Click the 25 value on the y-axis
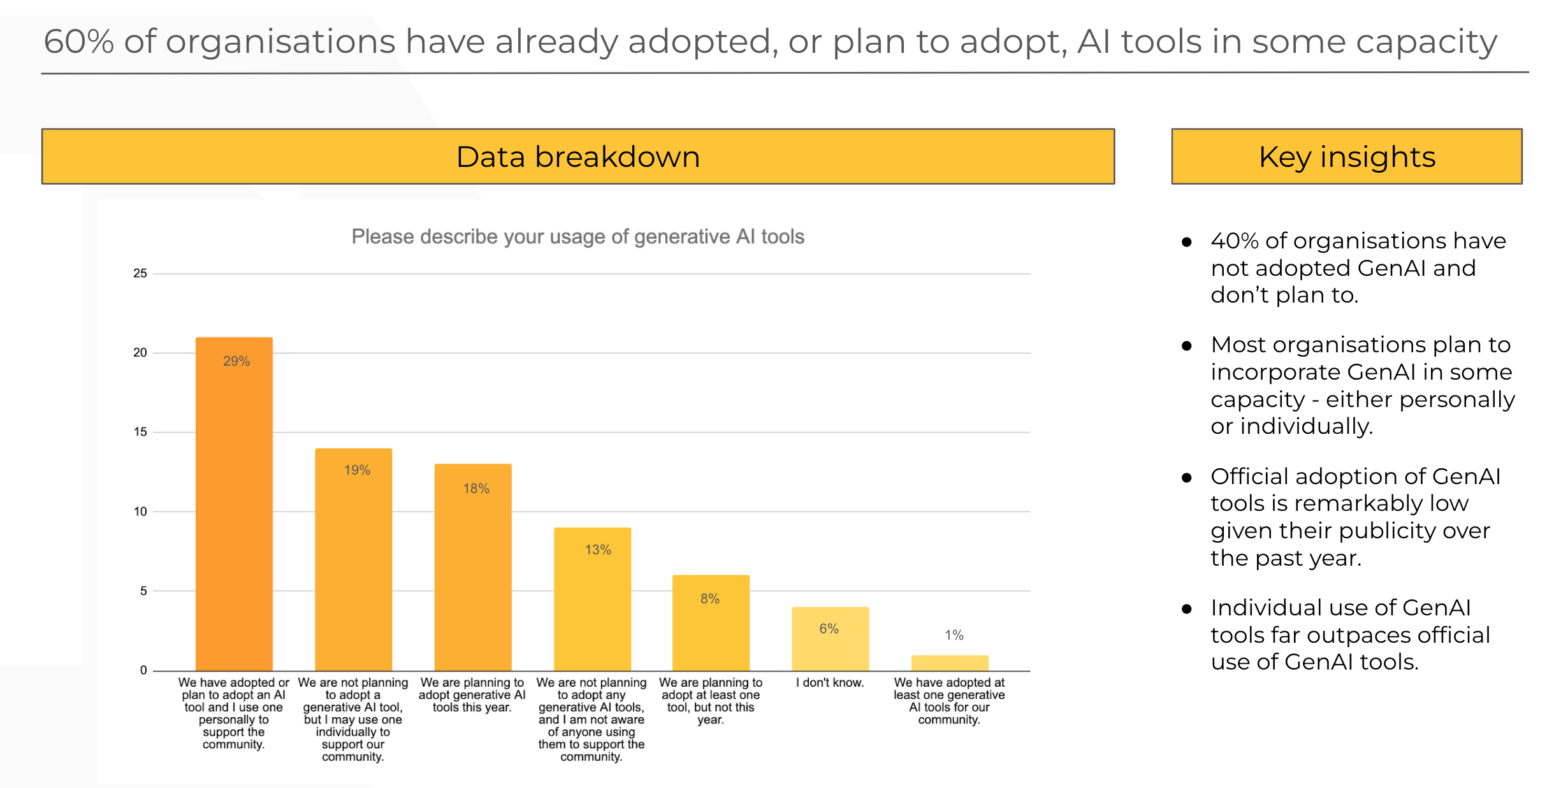The image size is (1568, 788). [140, 274]
